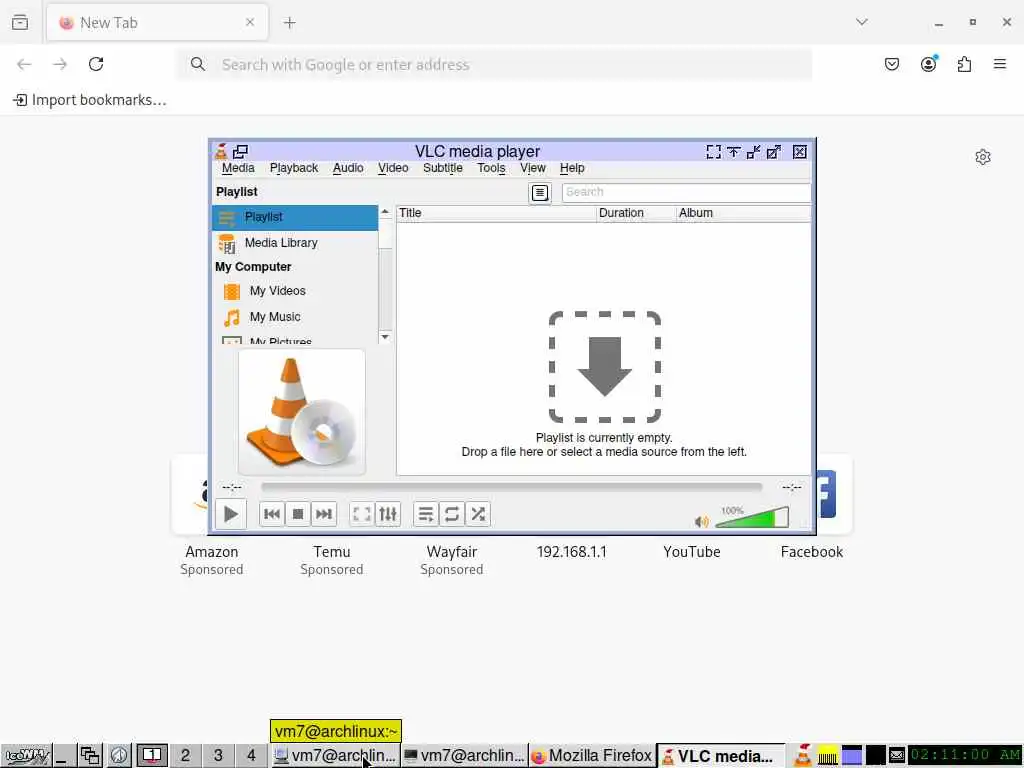This screenshot has height=768, width=1024.
Task: Open 192.168.1.1 shortcut
Action: [571, 552]
